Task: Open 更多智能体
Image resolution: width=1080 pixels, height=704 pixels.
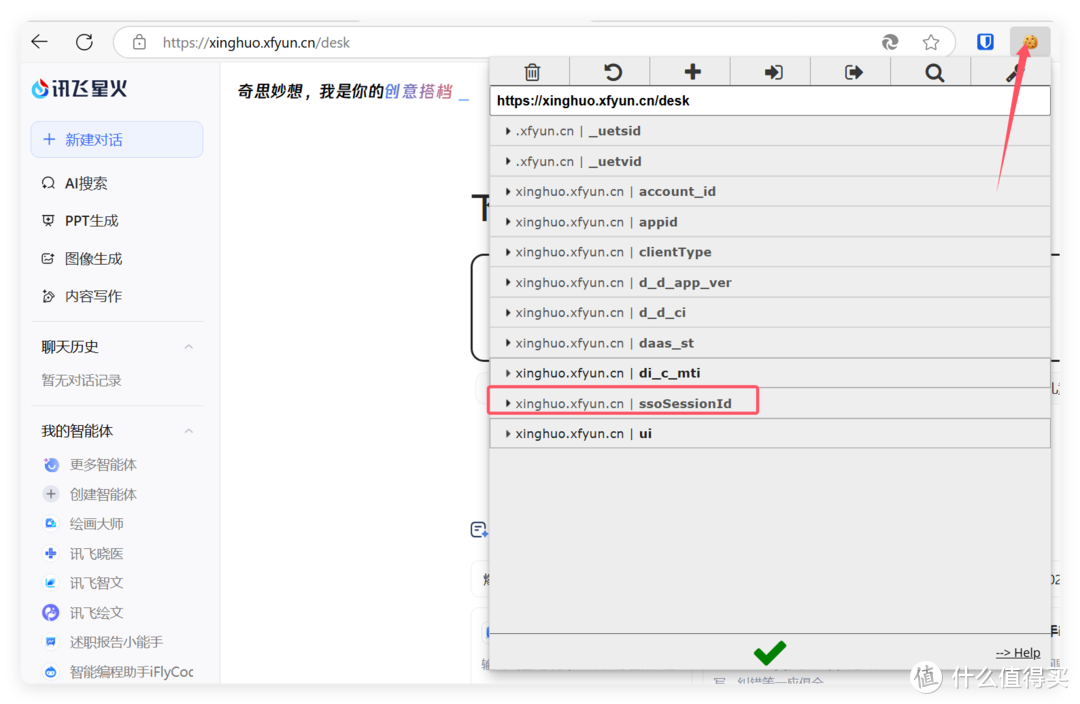Action: click(x=90, y=464)
